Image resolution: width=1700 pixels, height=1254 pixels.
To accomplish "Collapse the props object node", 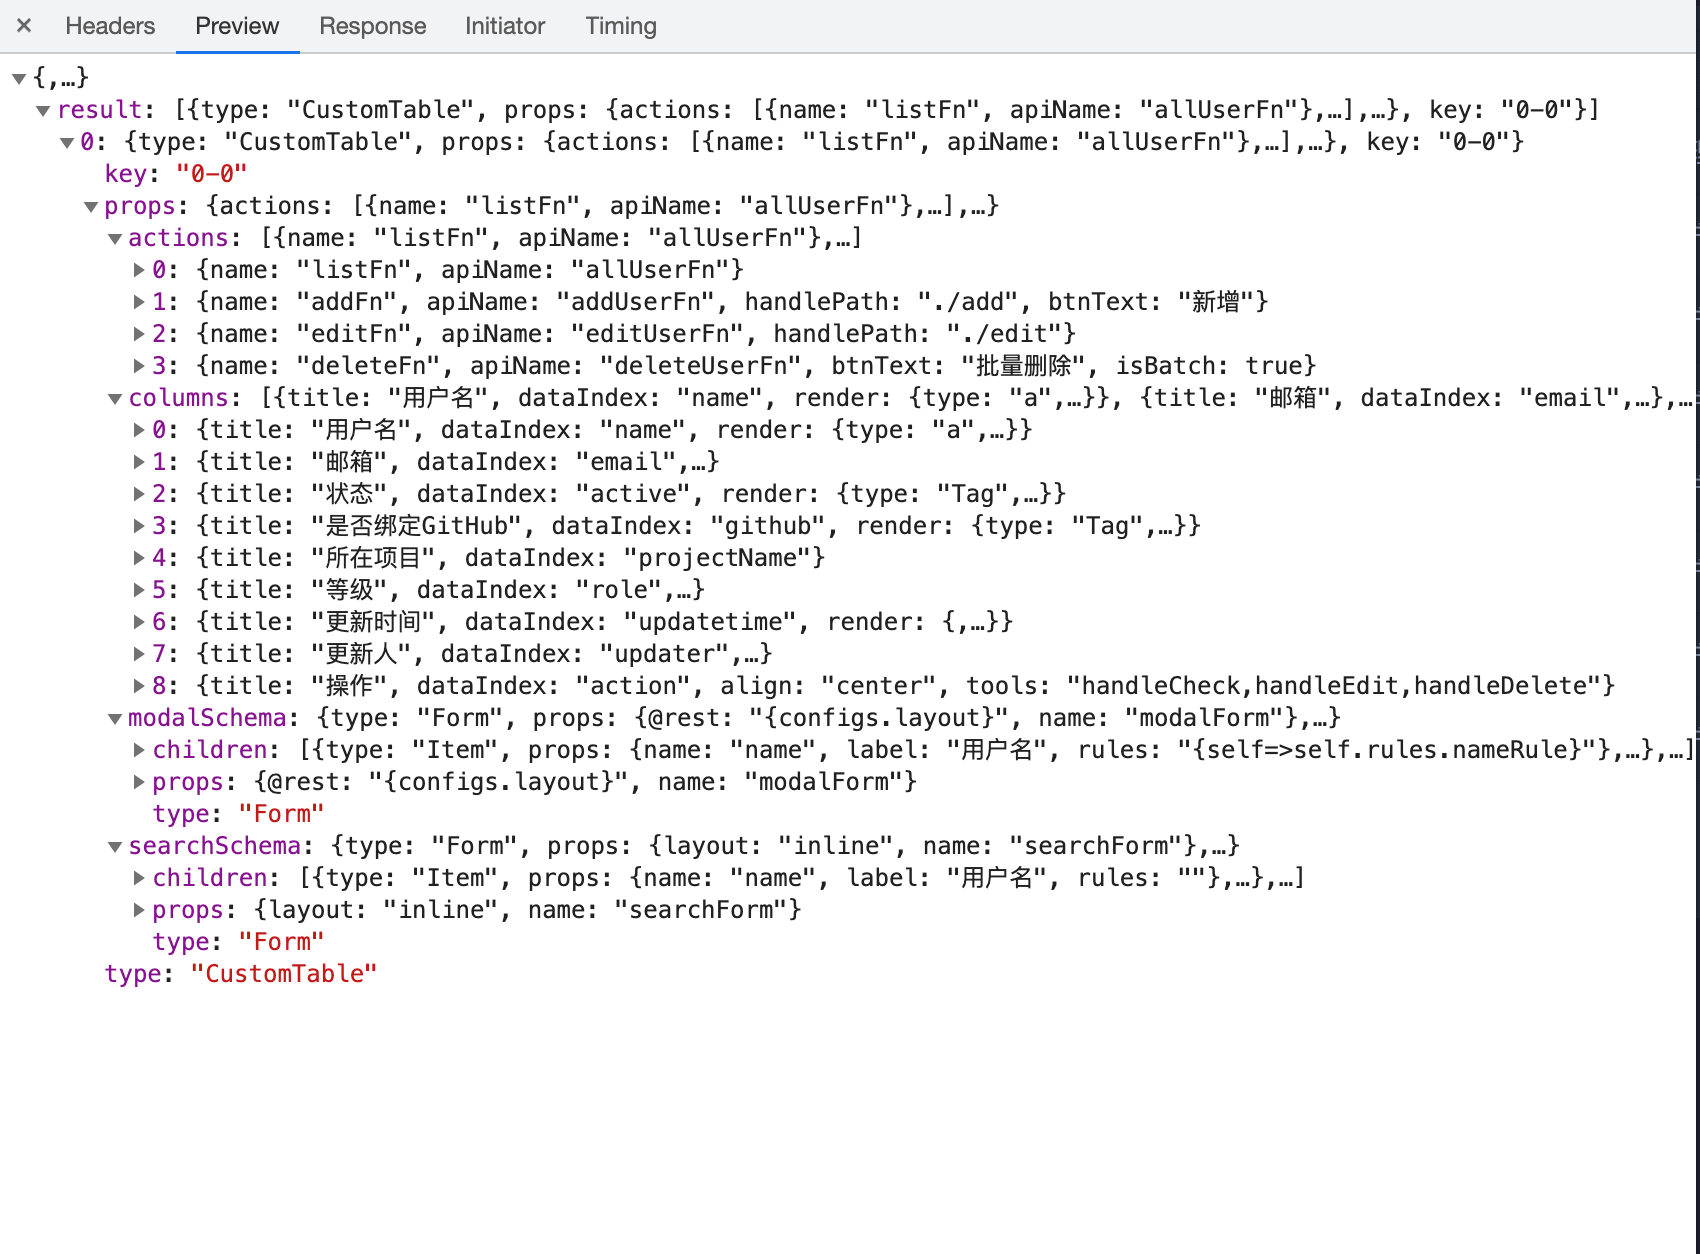I will [x=91, y=206].
